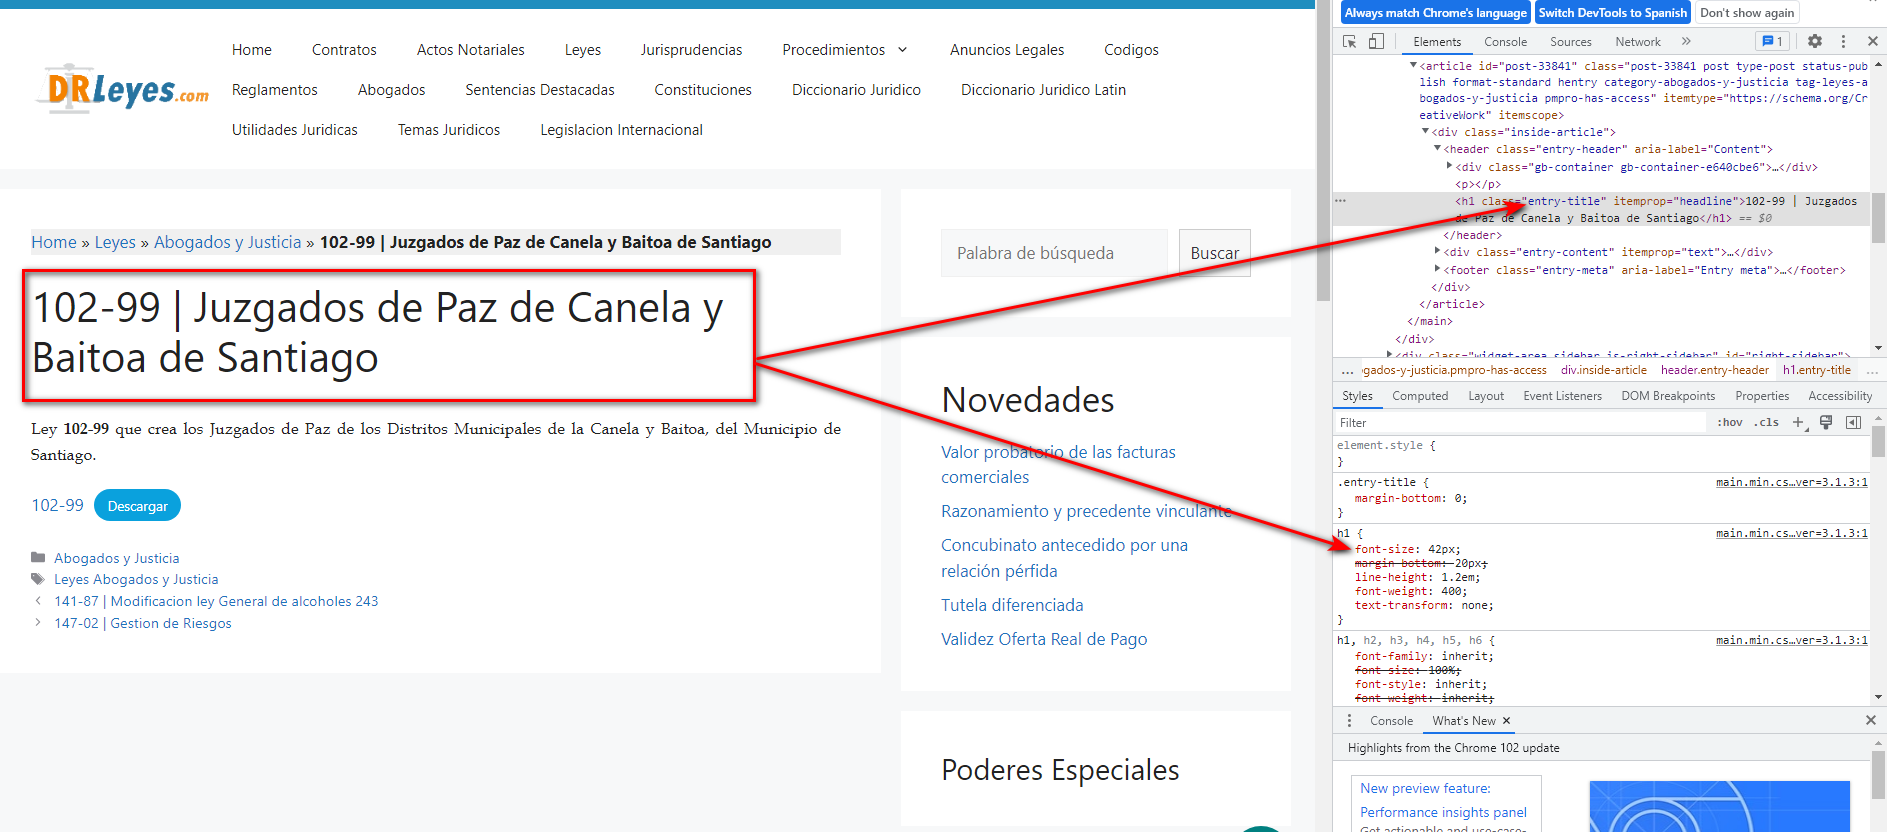Collapse the article post-33841 node
1887x832 pixels.
[1413, 65]
